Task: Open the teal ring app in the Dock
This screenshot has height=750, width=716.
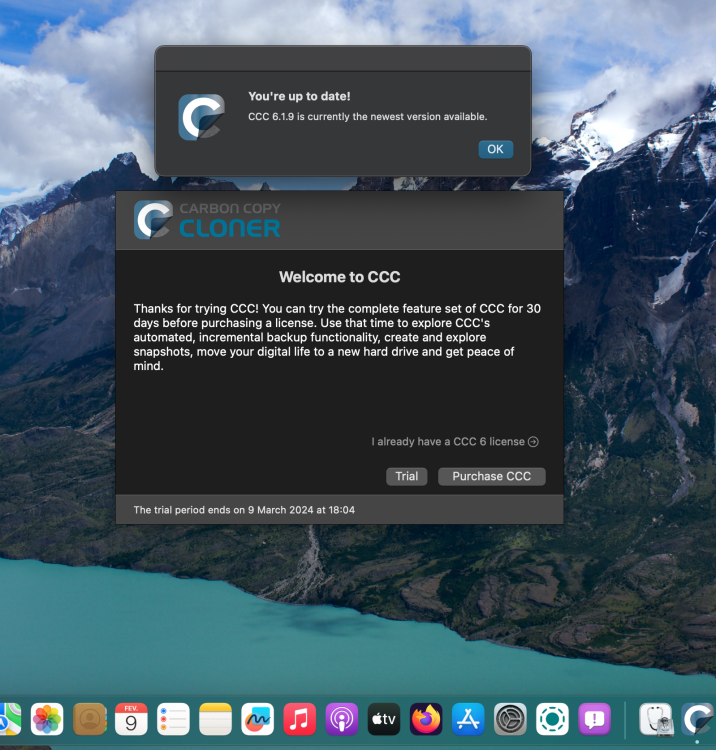Action: coord(552,719)
